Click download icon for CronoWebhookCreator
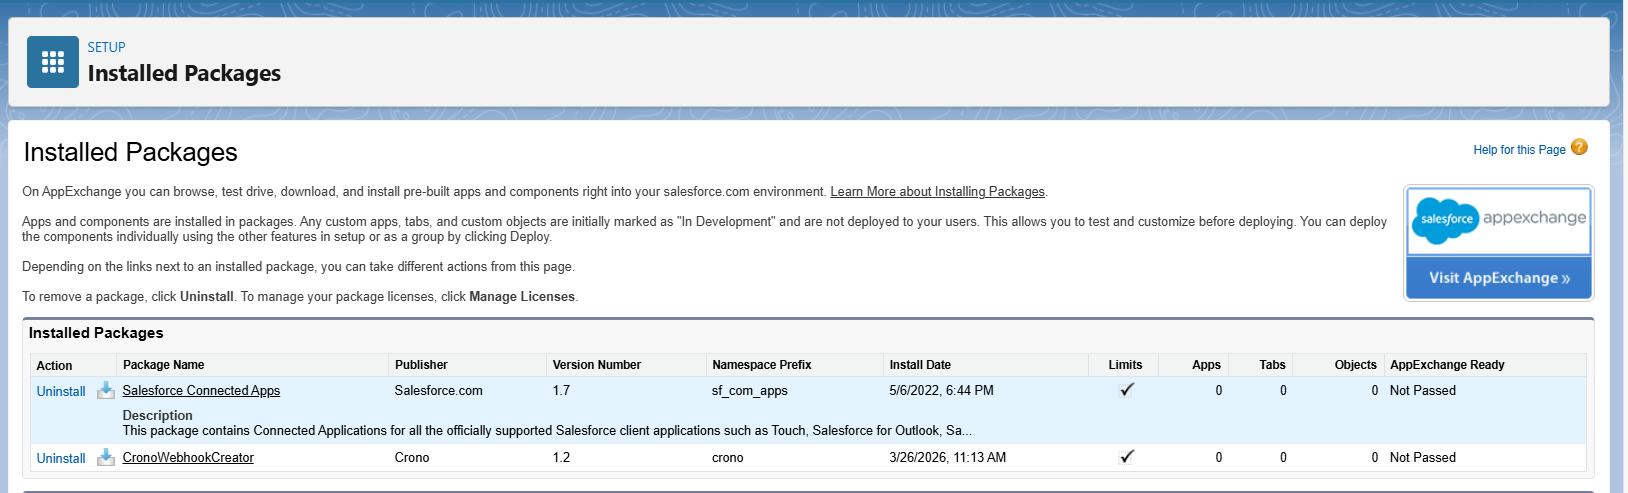Image resolution: width=1628 pixels, height=493 pixels. click(106, 458)
